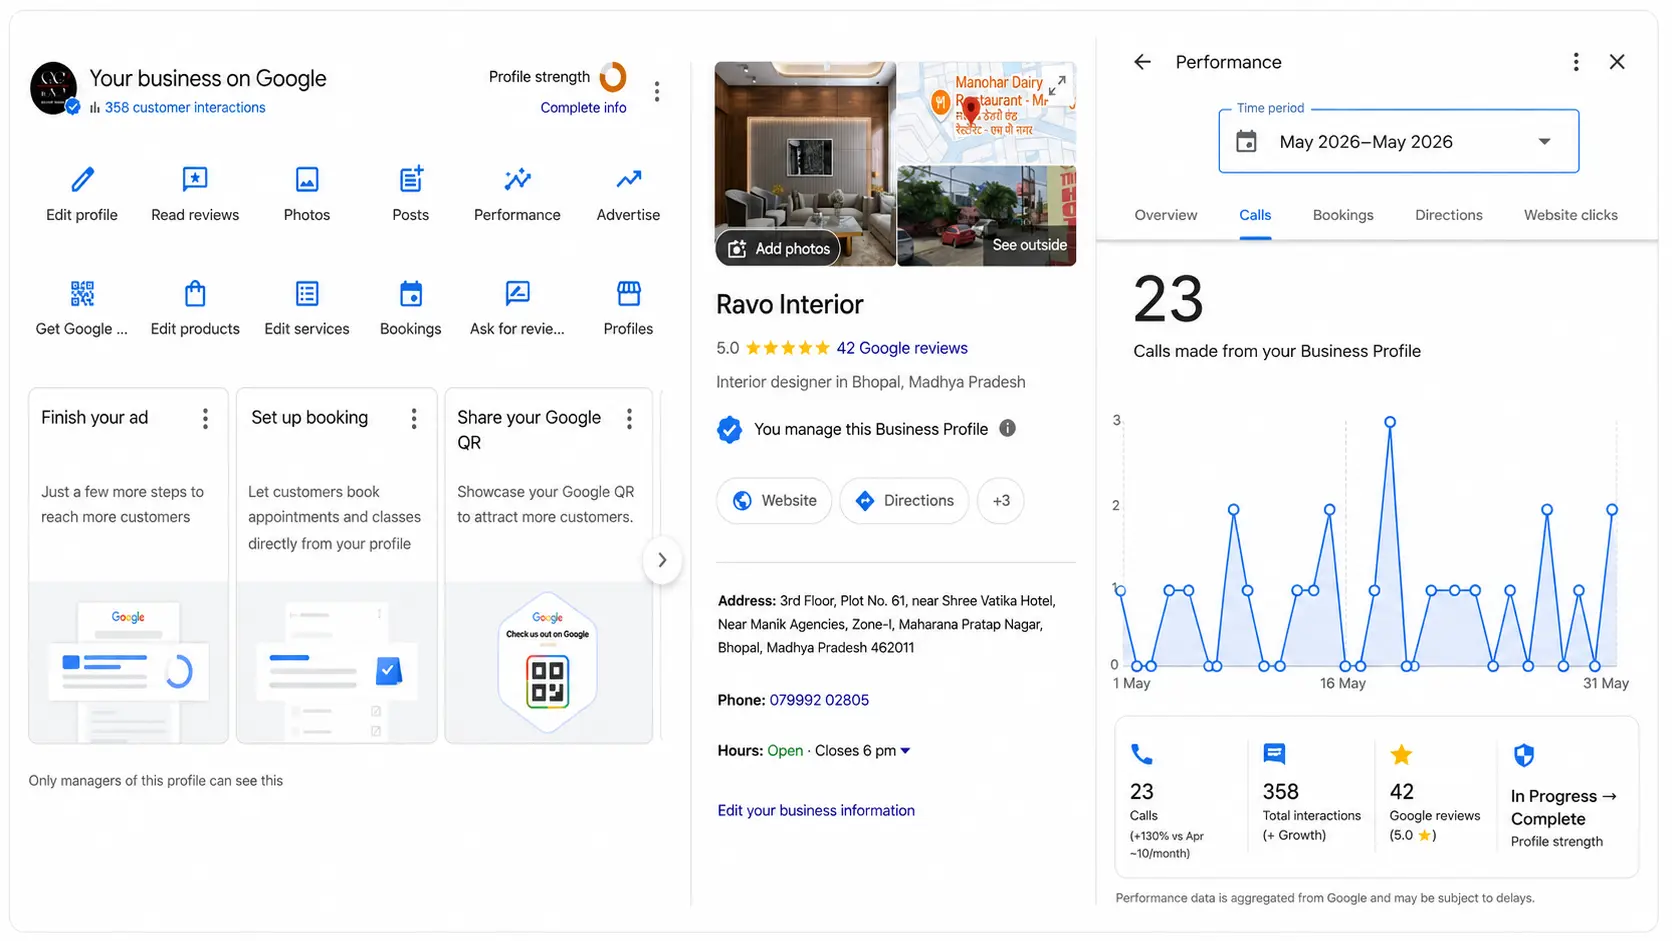Viewport: 1672px width, 941px height.
Task: Open the Advertise trend icon
Action: [x=628, y=180]
